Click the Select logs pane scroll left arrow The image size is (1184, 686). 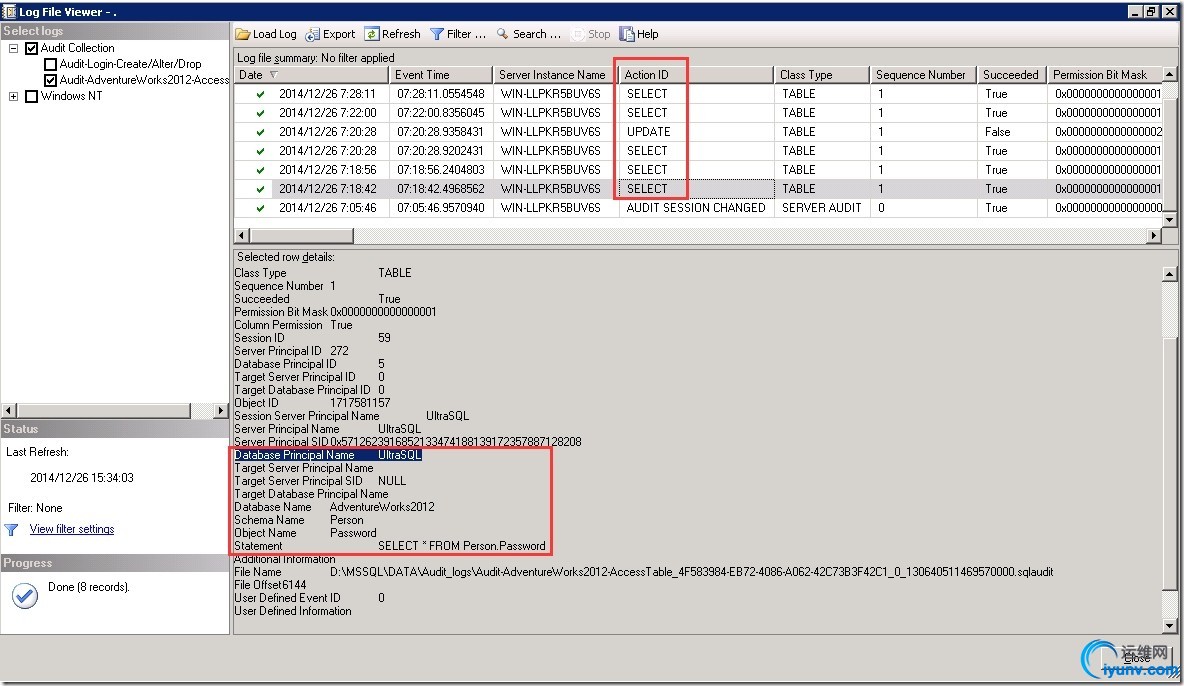(9, 410)
